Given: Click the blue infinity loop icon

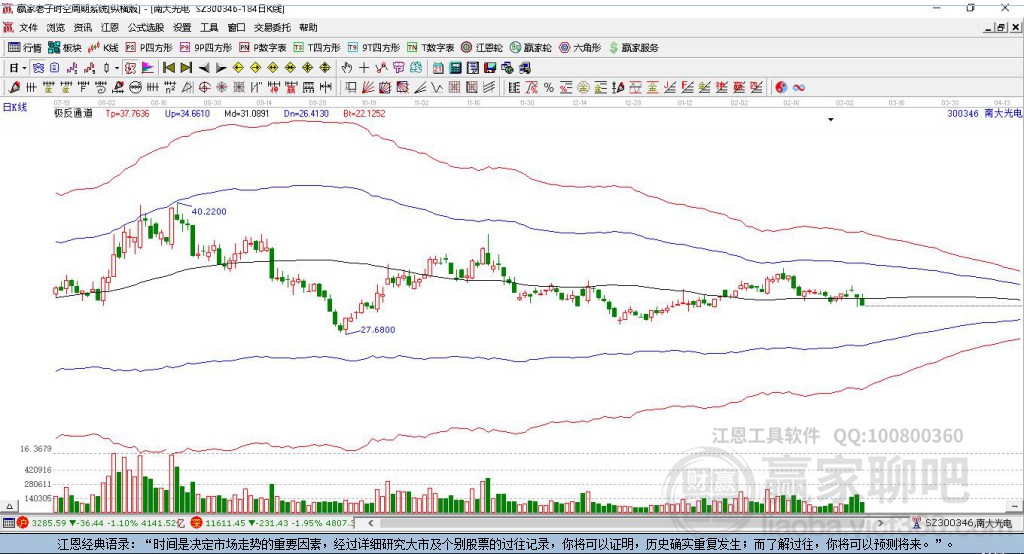Looking at the screenshot, I should coord(798,88).
